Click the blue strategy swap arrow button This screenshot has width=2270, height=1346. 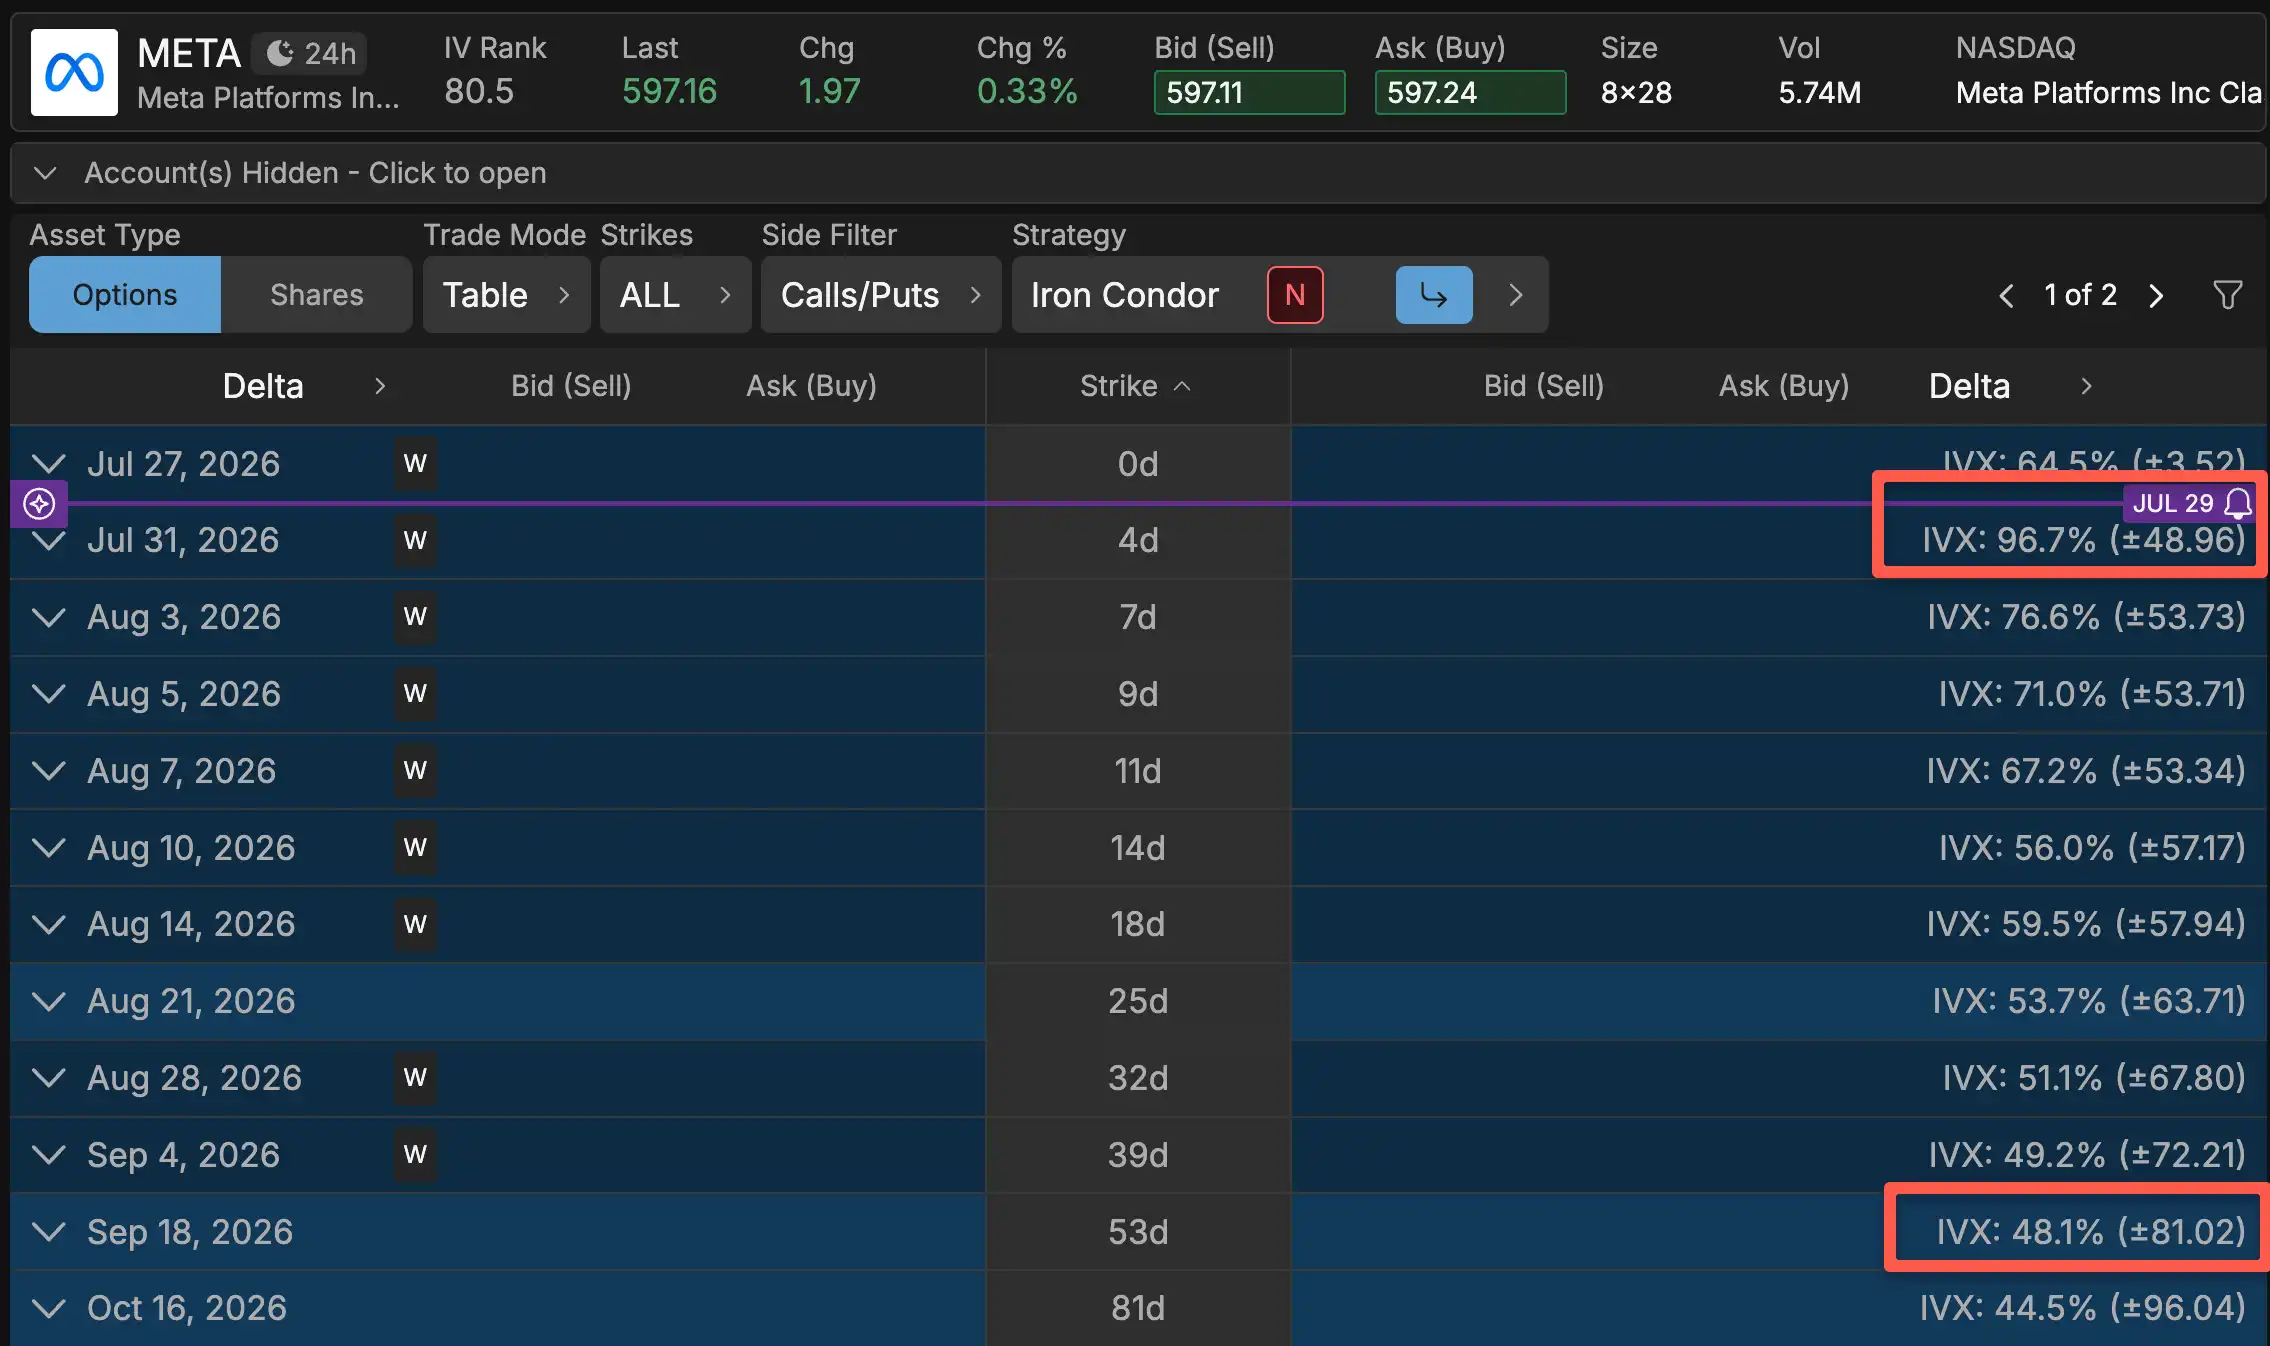pos(1434,295)
